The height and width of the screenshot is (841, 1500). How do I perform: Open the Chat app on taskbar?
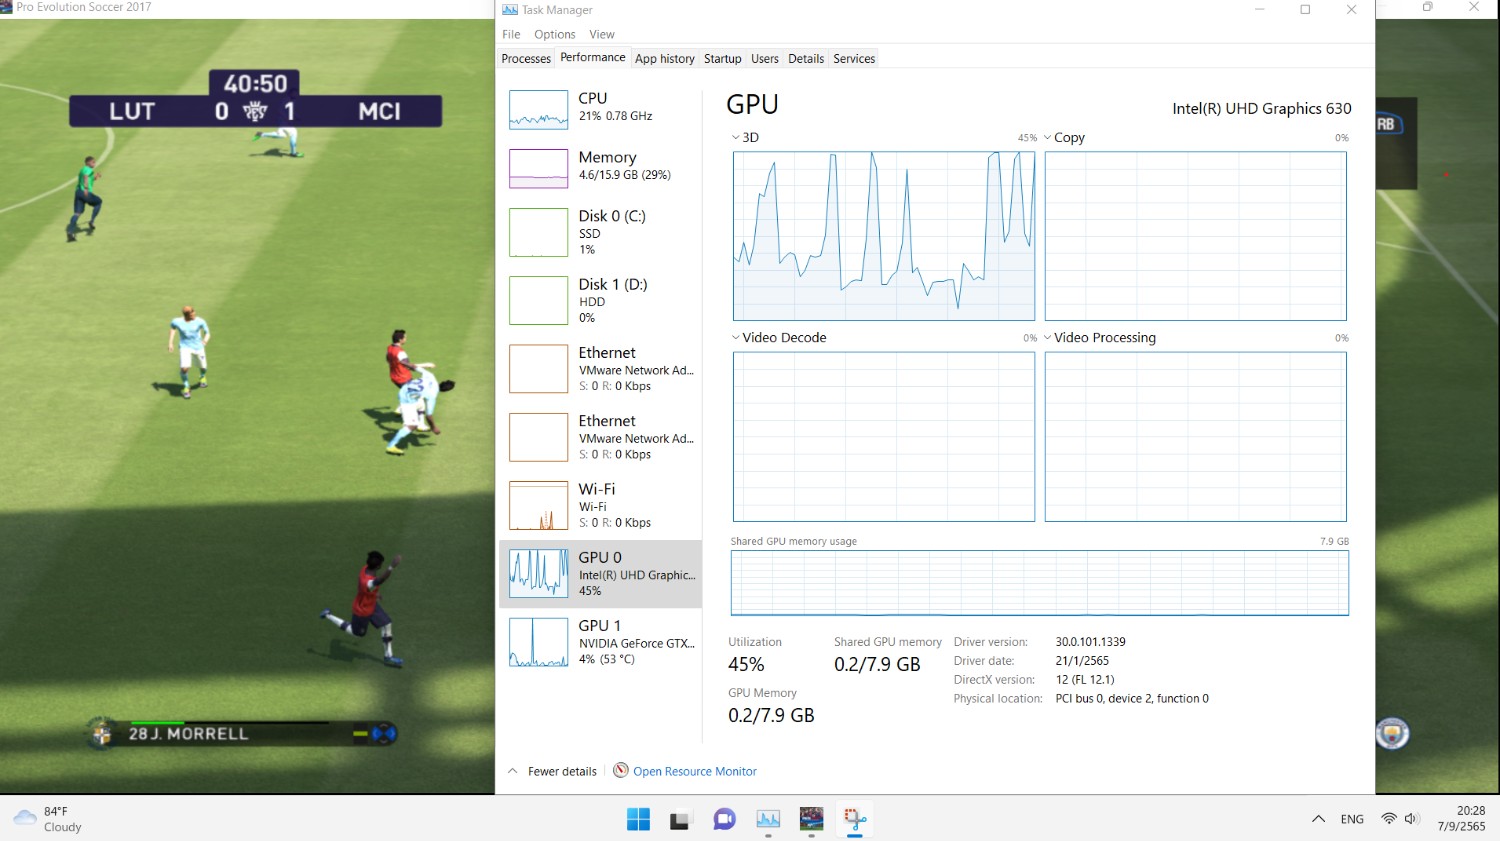coord(724,819)
